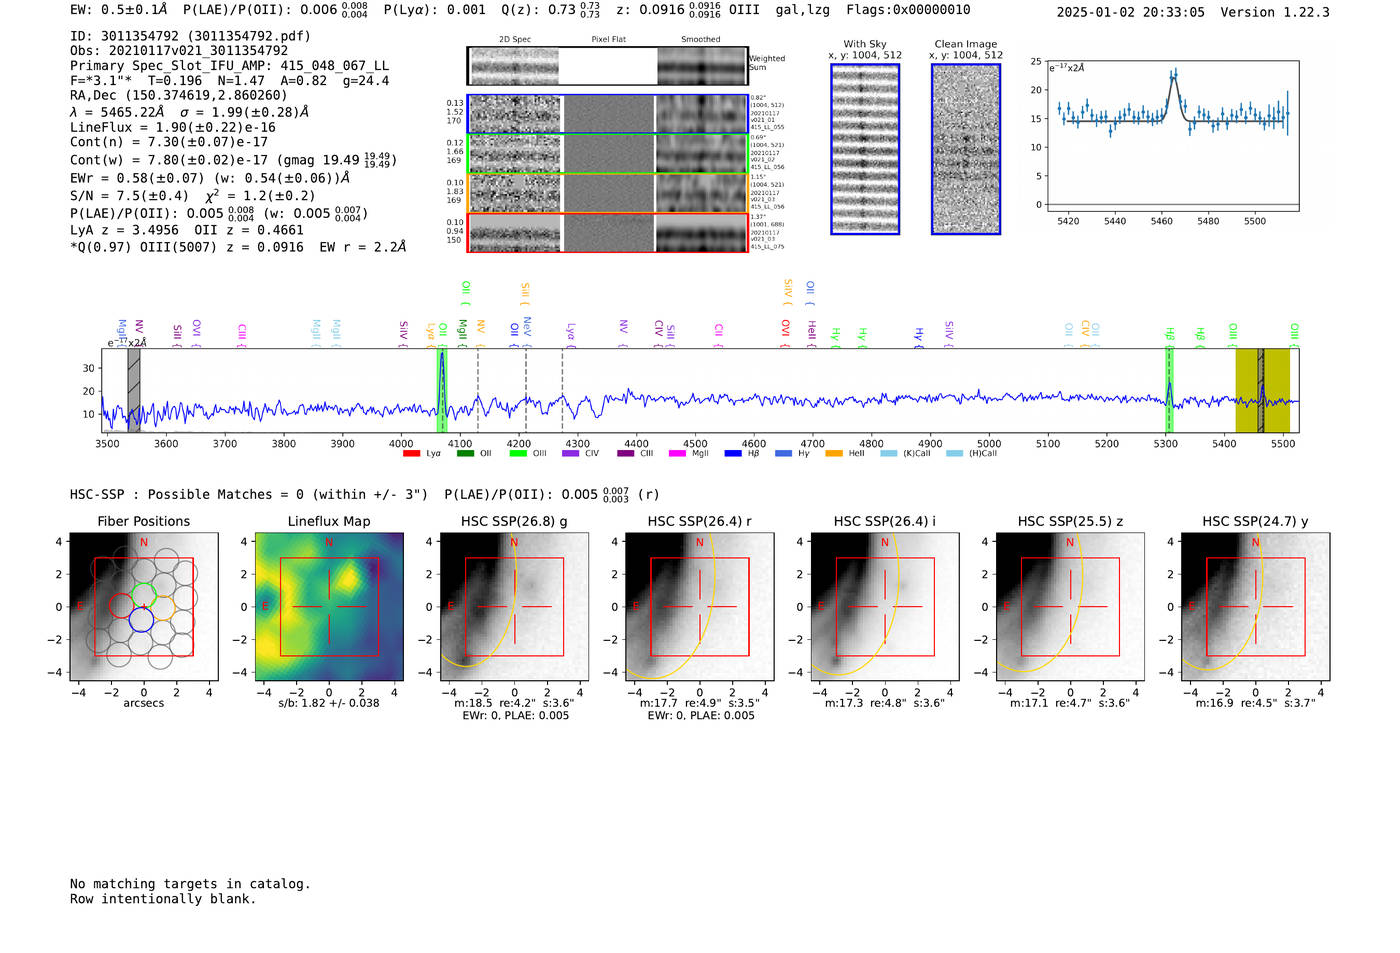Viewport: 1400px width, 953px height.
Task: Click the Clean Image cutout
Action: coord(966,149)
